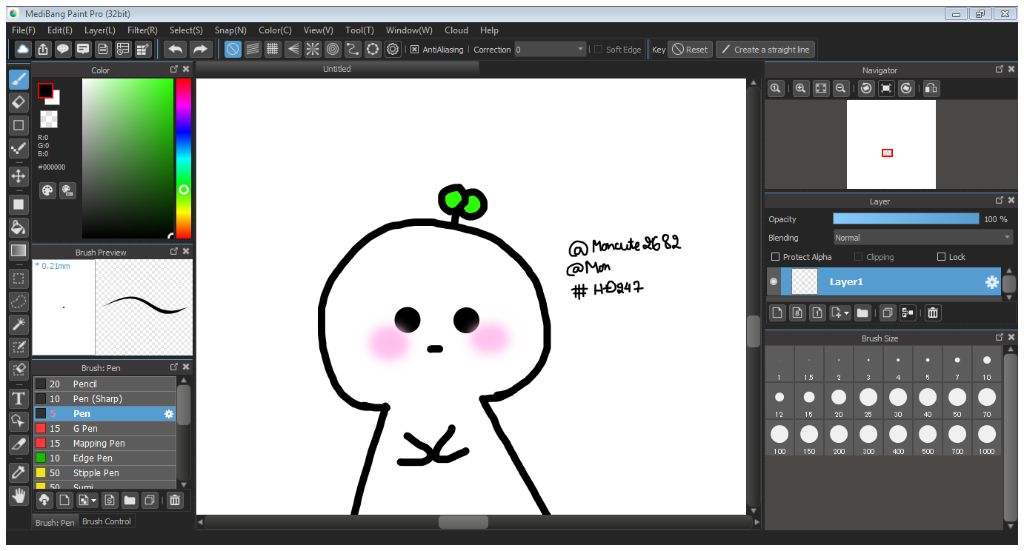Screen dimensions: 1024x551
Task: Select the Eraser tool
Action: [x=18, y=102]
